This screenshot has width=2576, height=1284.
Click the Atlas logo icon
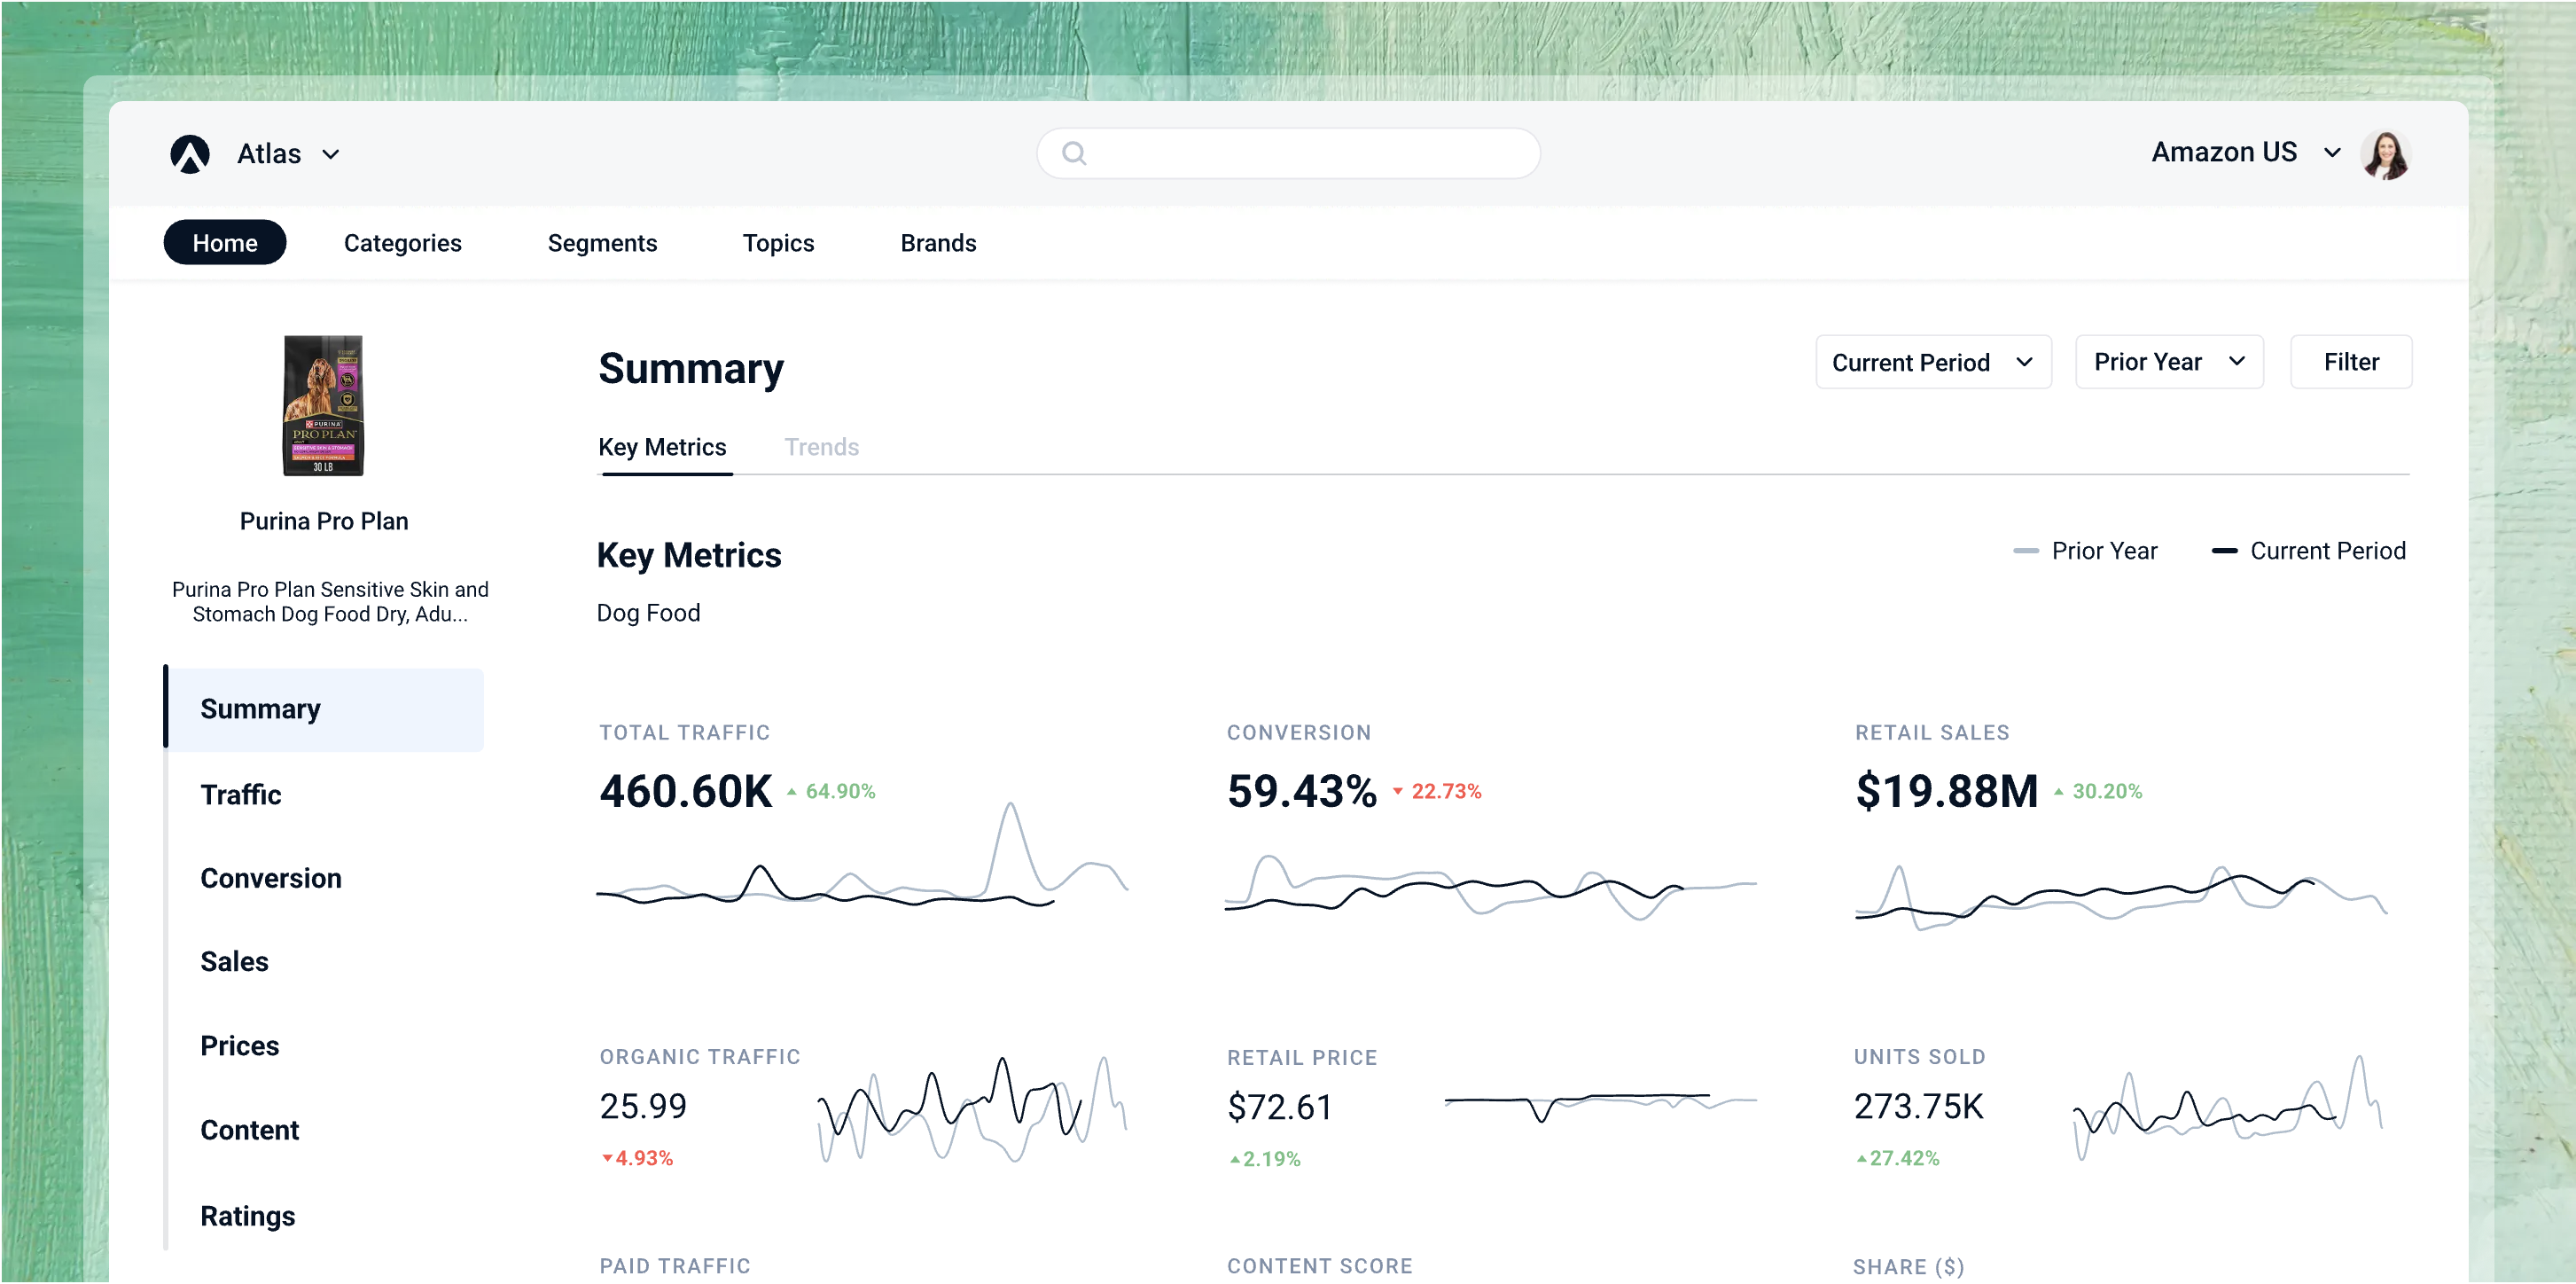click(189, 154)
